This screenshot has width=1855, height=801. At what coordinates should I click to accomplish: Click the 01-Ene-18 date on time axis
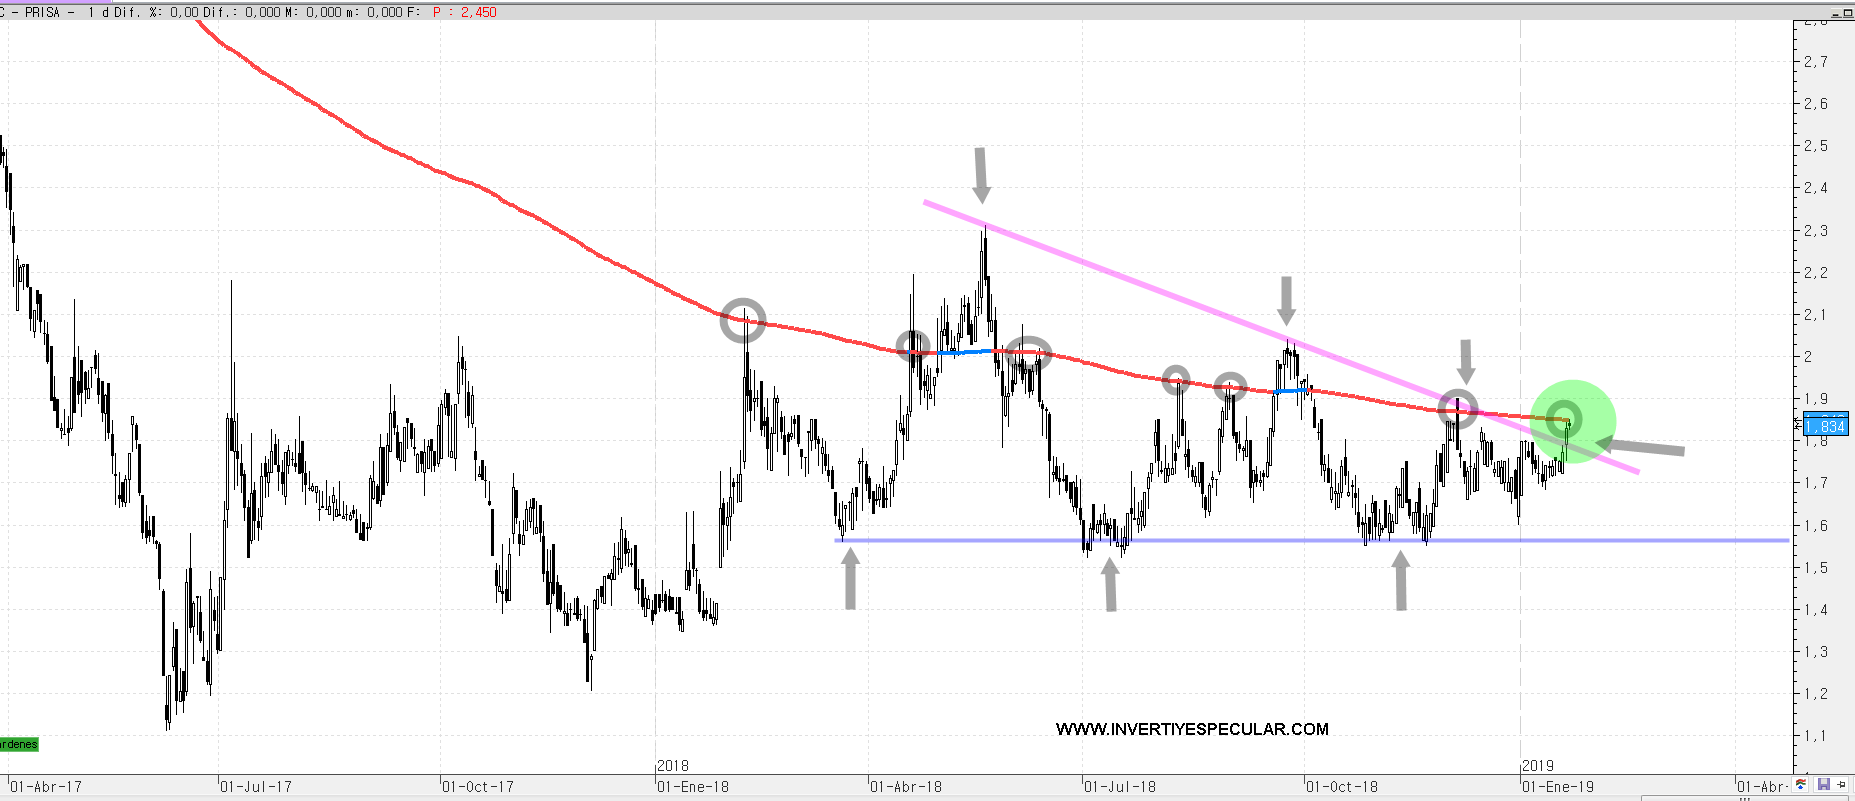click(x=693, y=787)
